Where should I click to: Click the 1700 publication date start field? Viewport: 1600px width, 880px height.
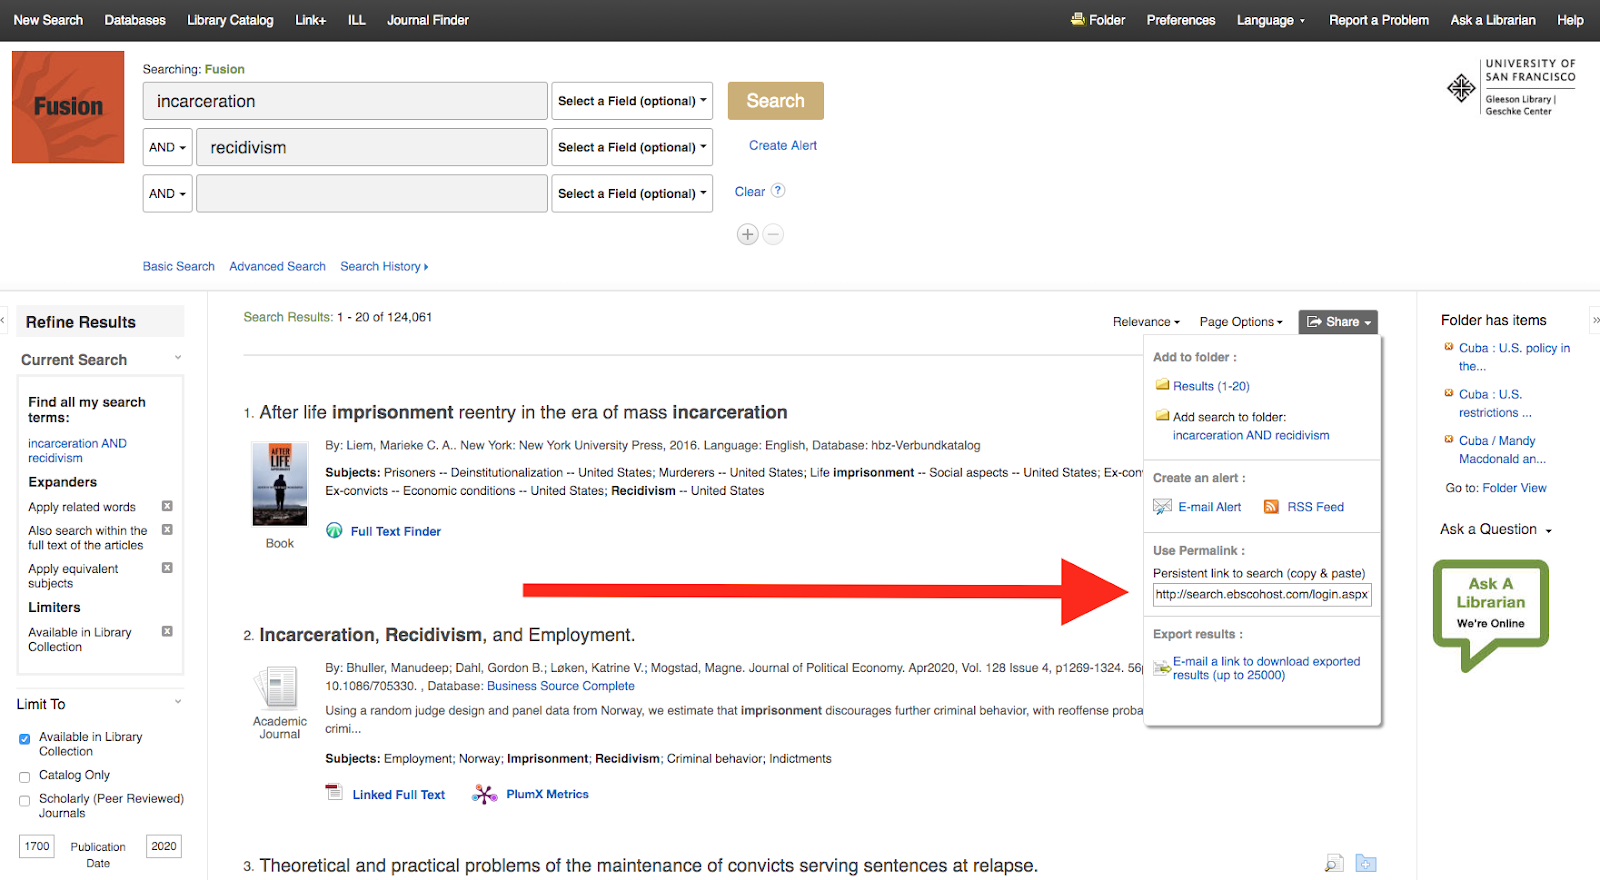coord(37,846)
